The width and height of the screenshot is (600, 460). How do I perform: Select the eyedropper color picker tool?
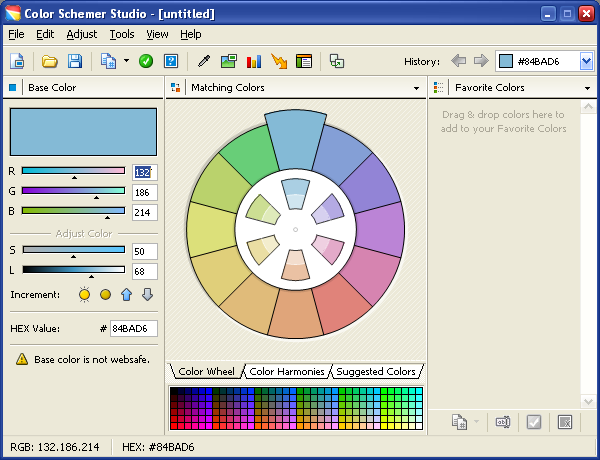point(203,61)
